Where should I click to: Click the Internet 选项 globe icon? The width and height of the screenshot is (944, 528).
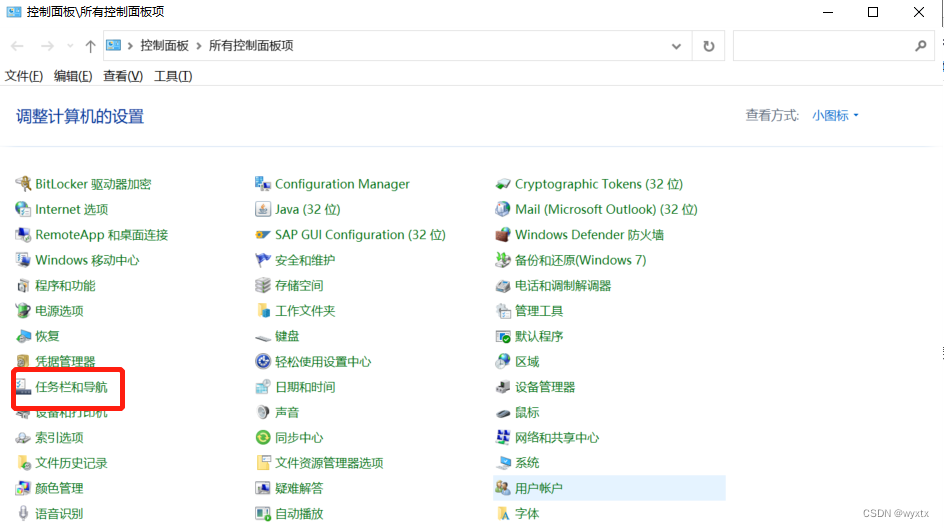[23, 209]
